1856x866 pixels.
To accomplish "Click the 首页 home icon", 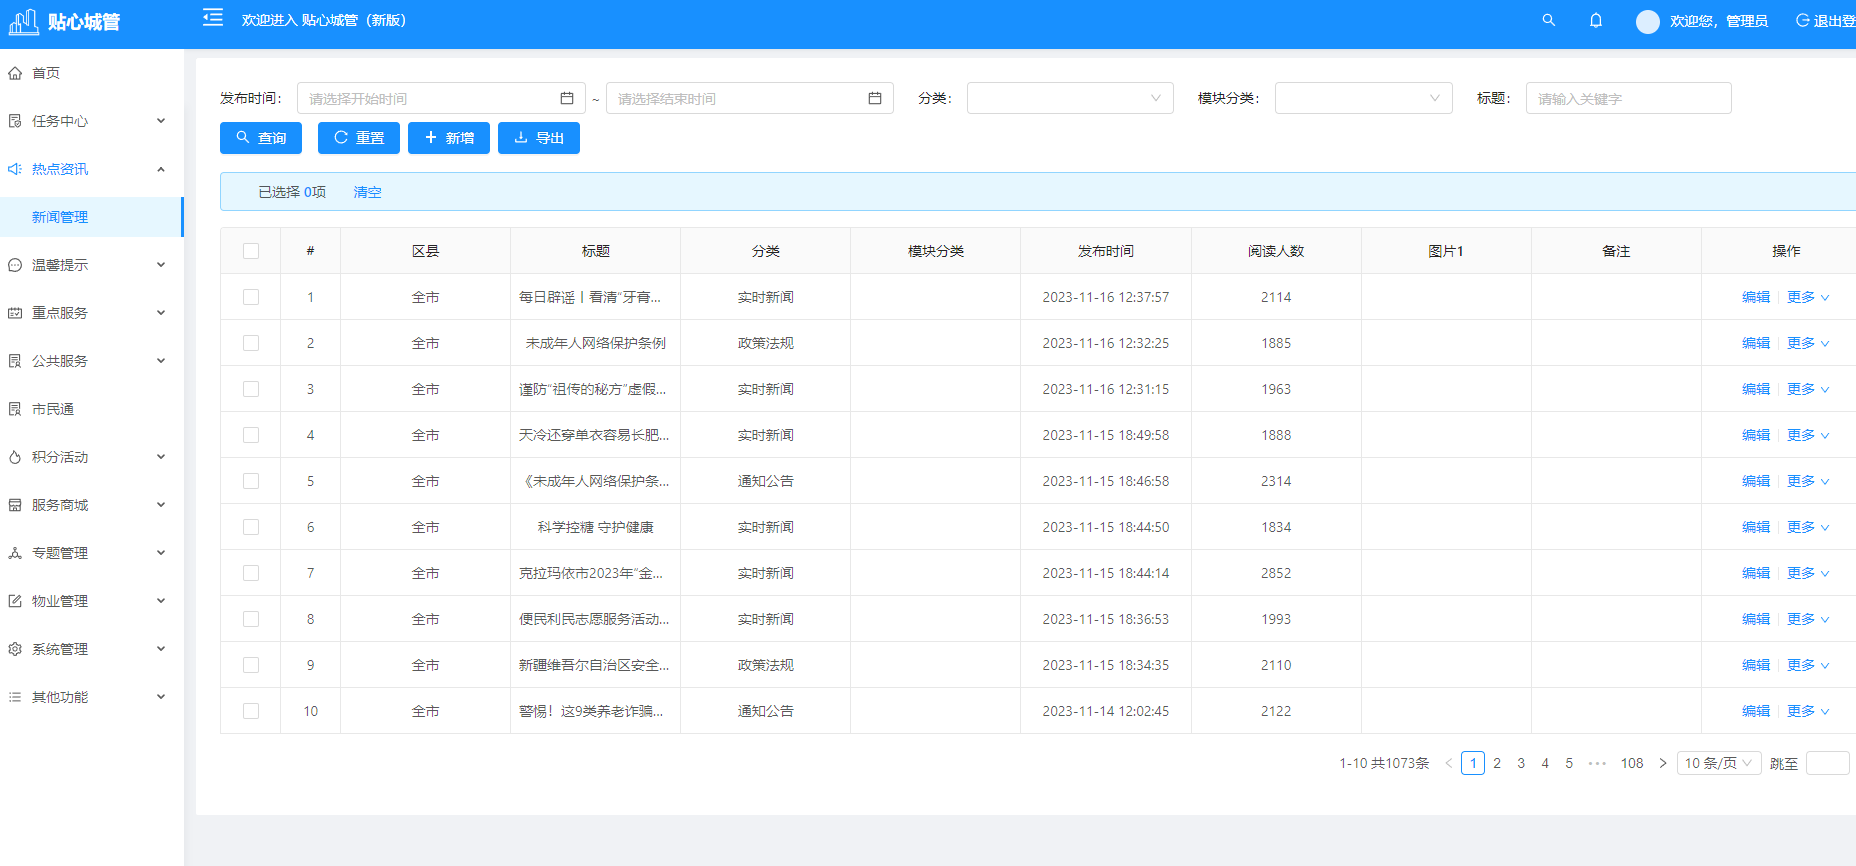I will click(15, 73).
